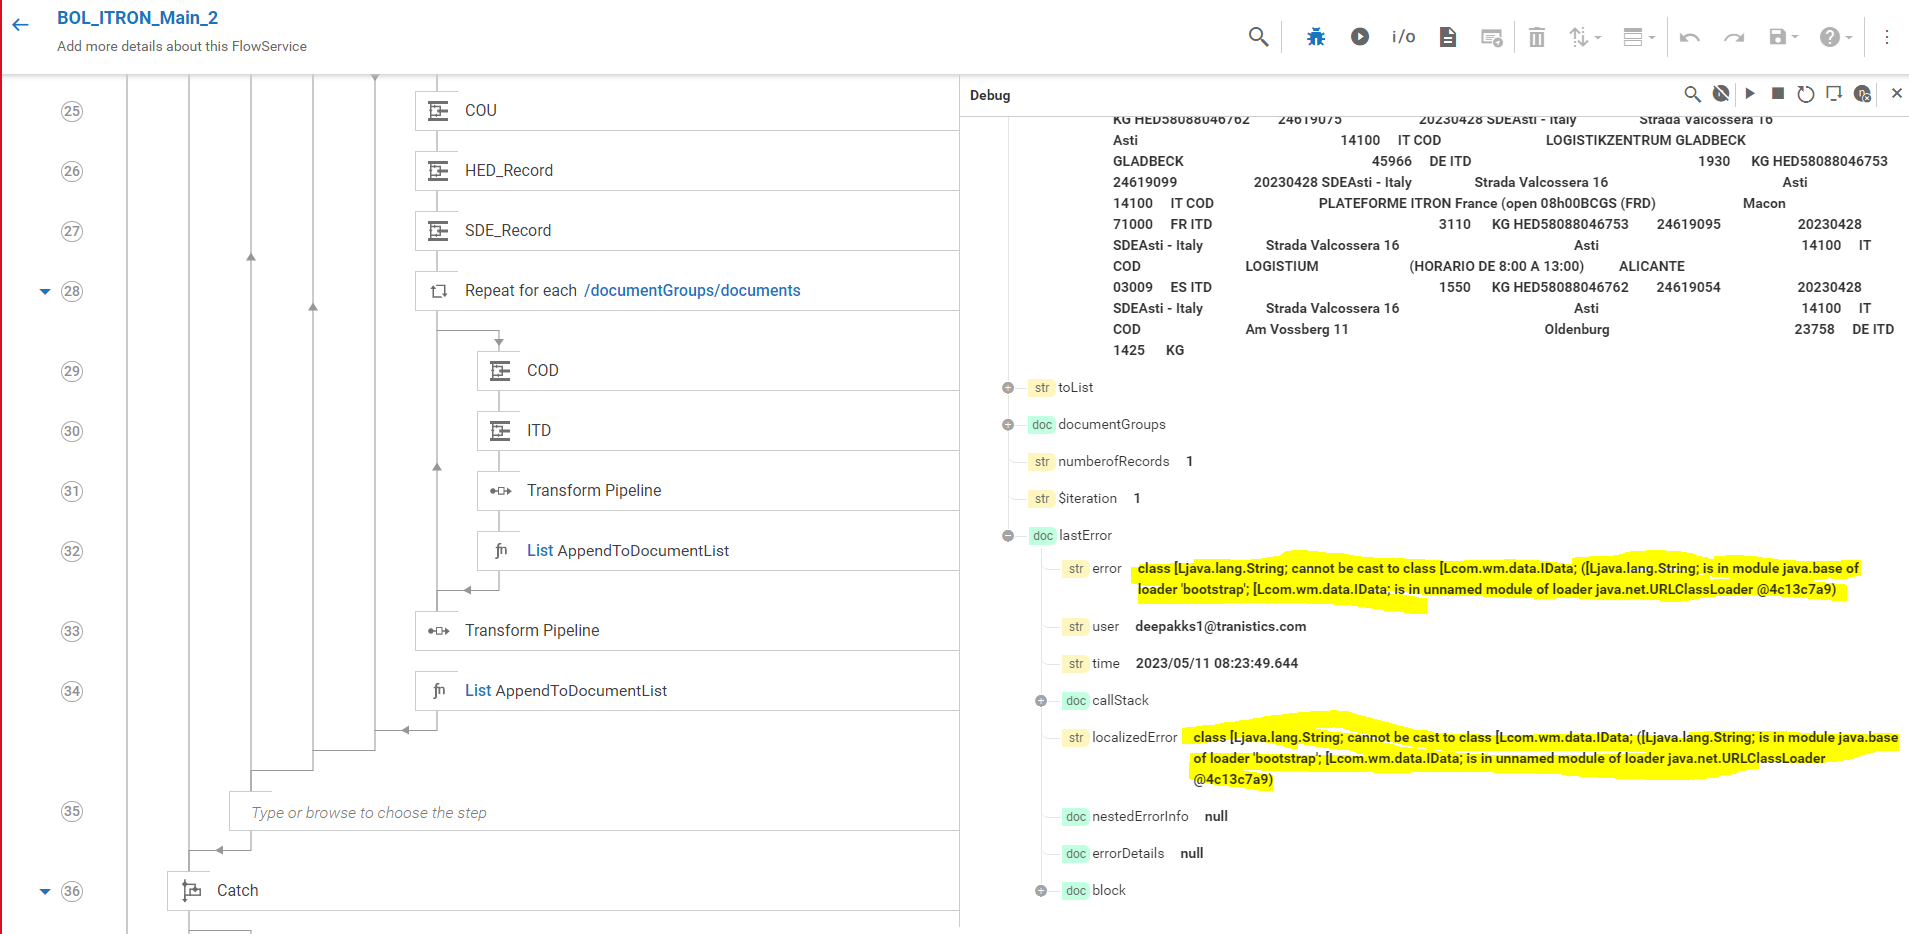Go back using the arrow button

point(20,24)
